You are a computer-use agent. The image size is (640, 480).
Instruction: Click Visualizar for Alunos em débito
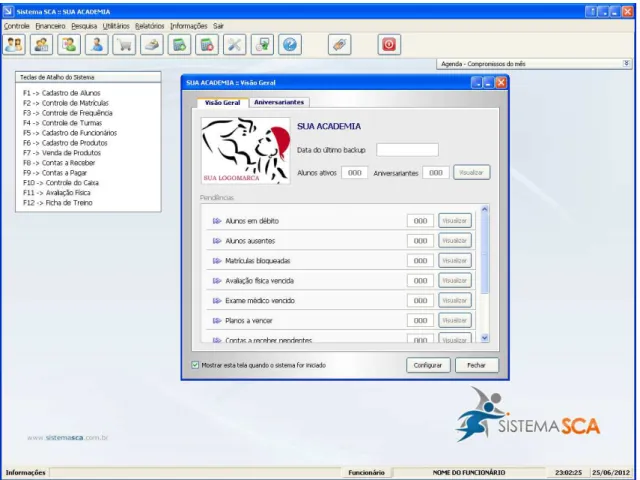click(455, 221)
